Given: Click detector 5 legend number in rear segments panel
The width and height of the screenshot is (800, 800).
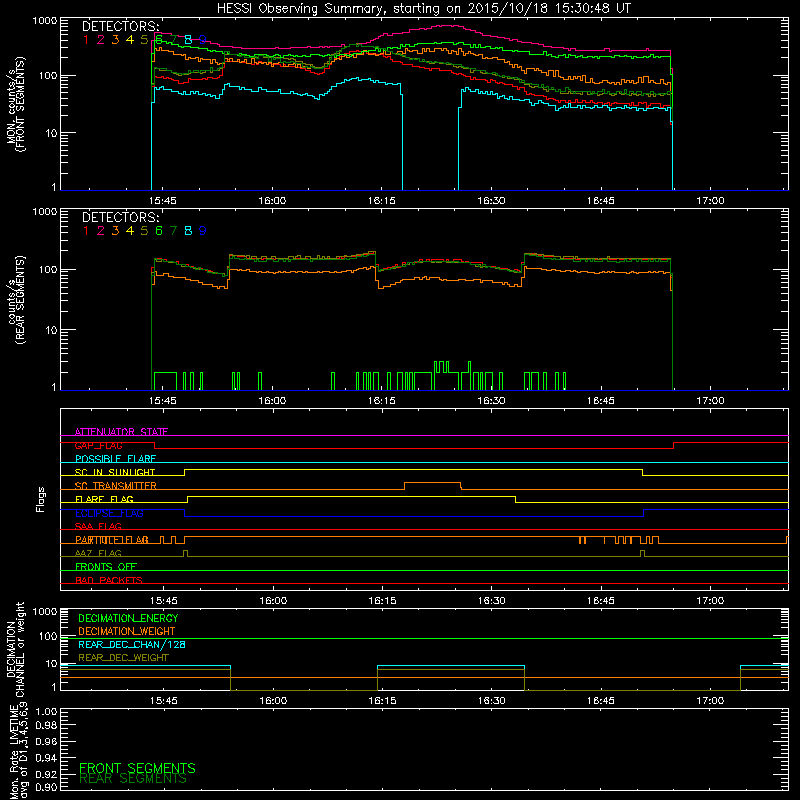Looking at the screenshot, I should click(144, 231).
